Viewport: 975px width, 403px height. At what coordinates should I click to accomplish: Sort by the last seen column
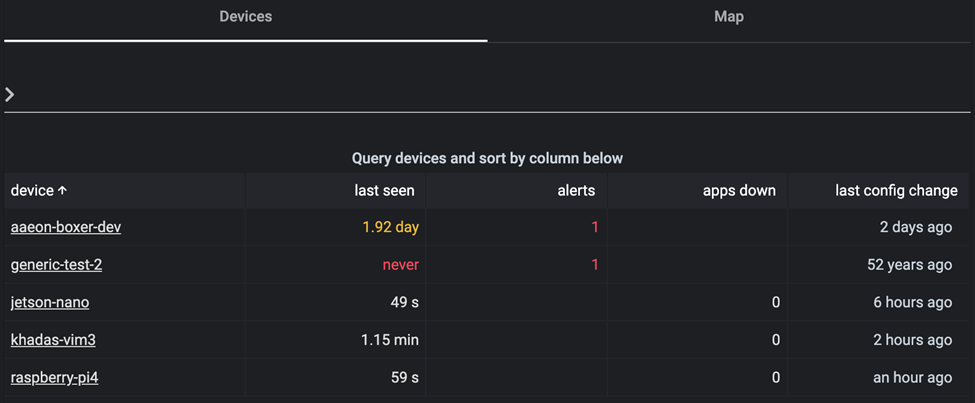point(384,191)
